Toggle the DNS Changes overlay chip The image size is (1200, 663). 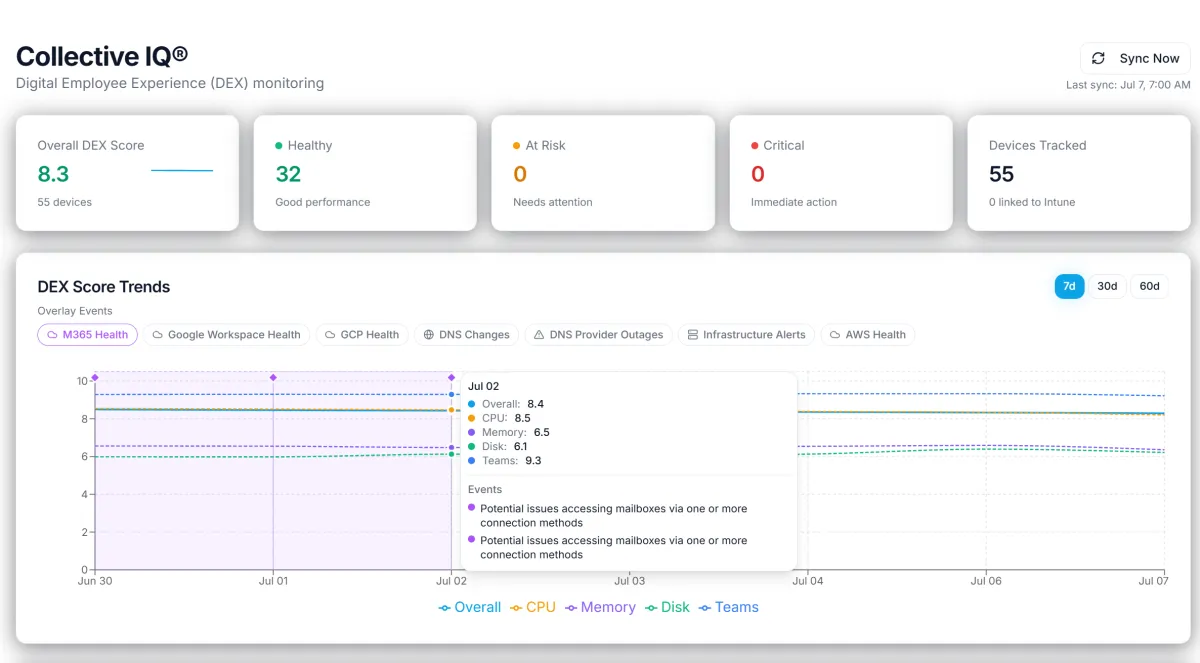[x=466, y=335]
